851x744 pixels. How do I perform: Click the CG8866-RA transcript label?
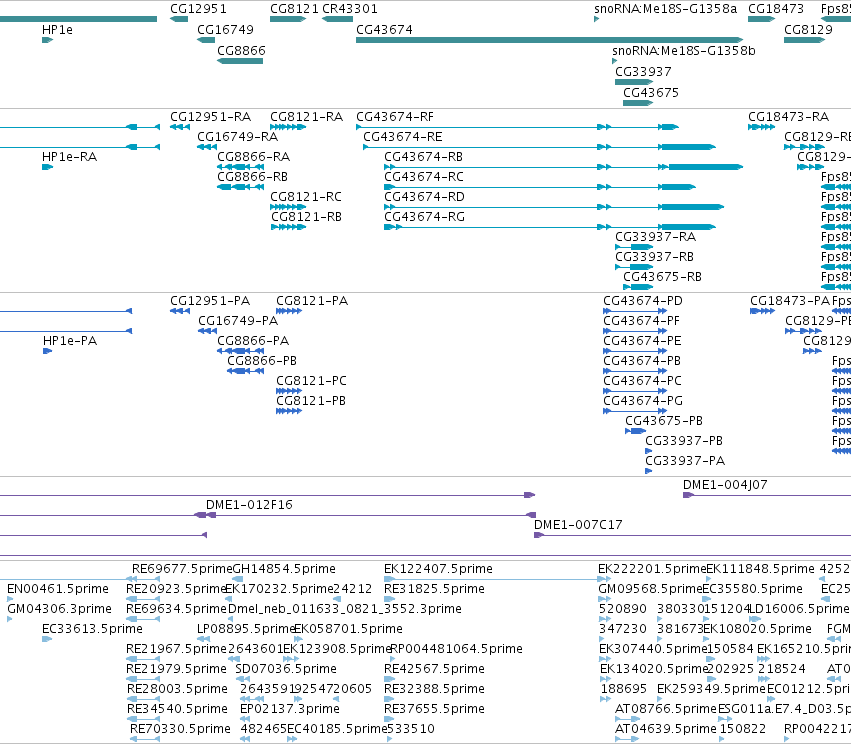[253, 157]
